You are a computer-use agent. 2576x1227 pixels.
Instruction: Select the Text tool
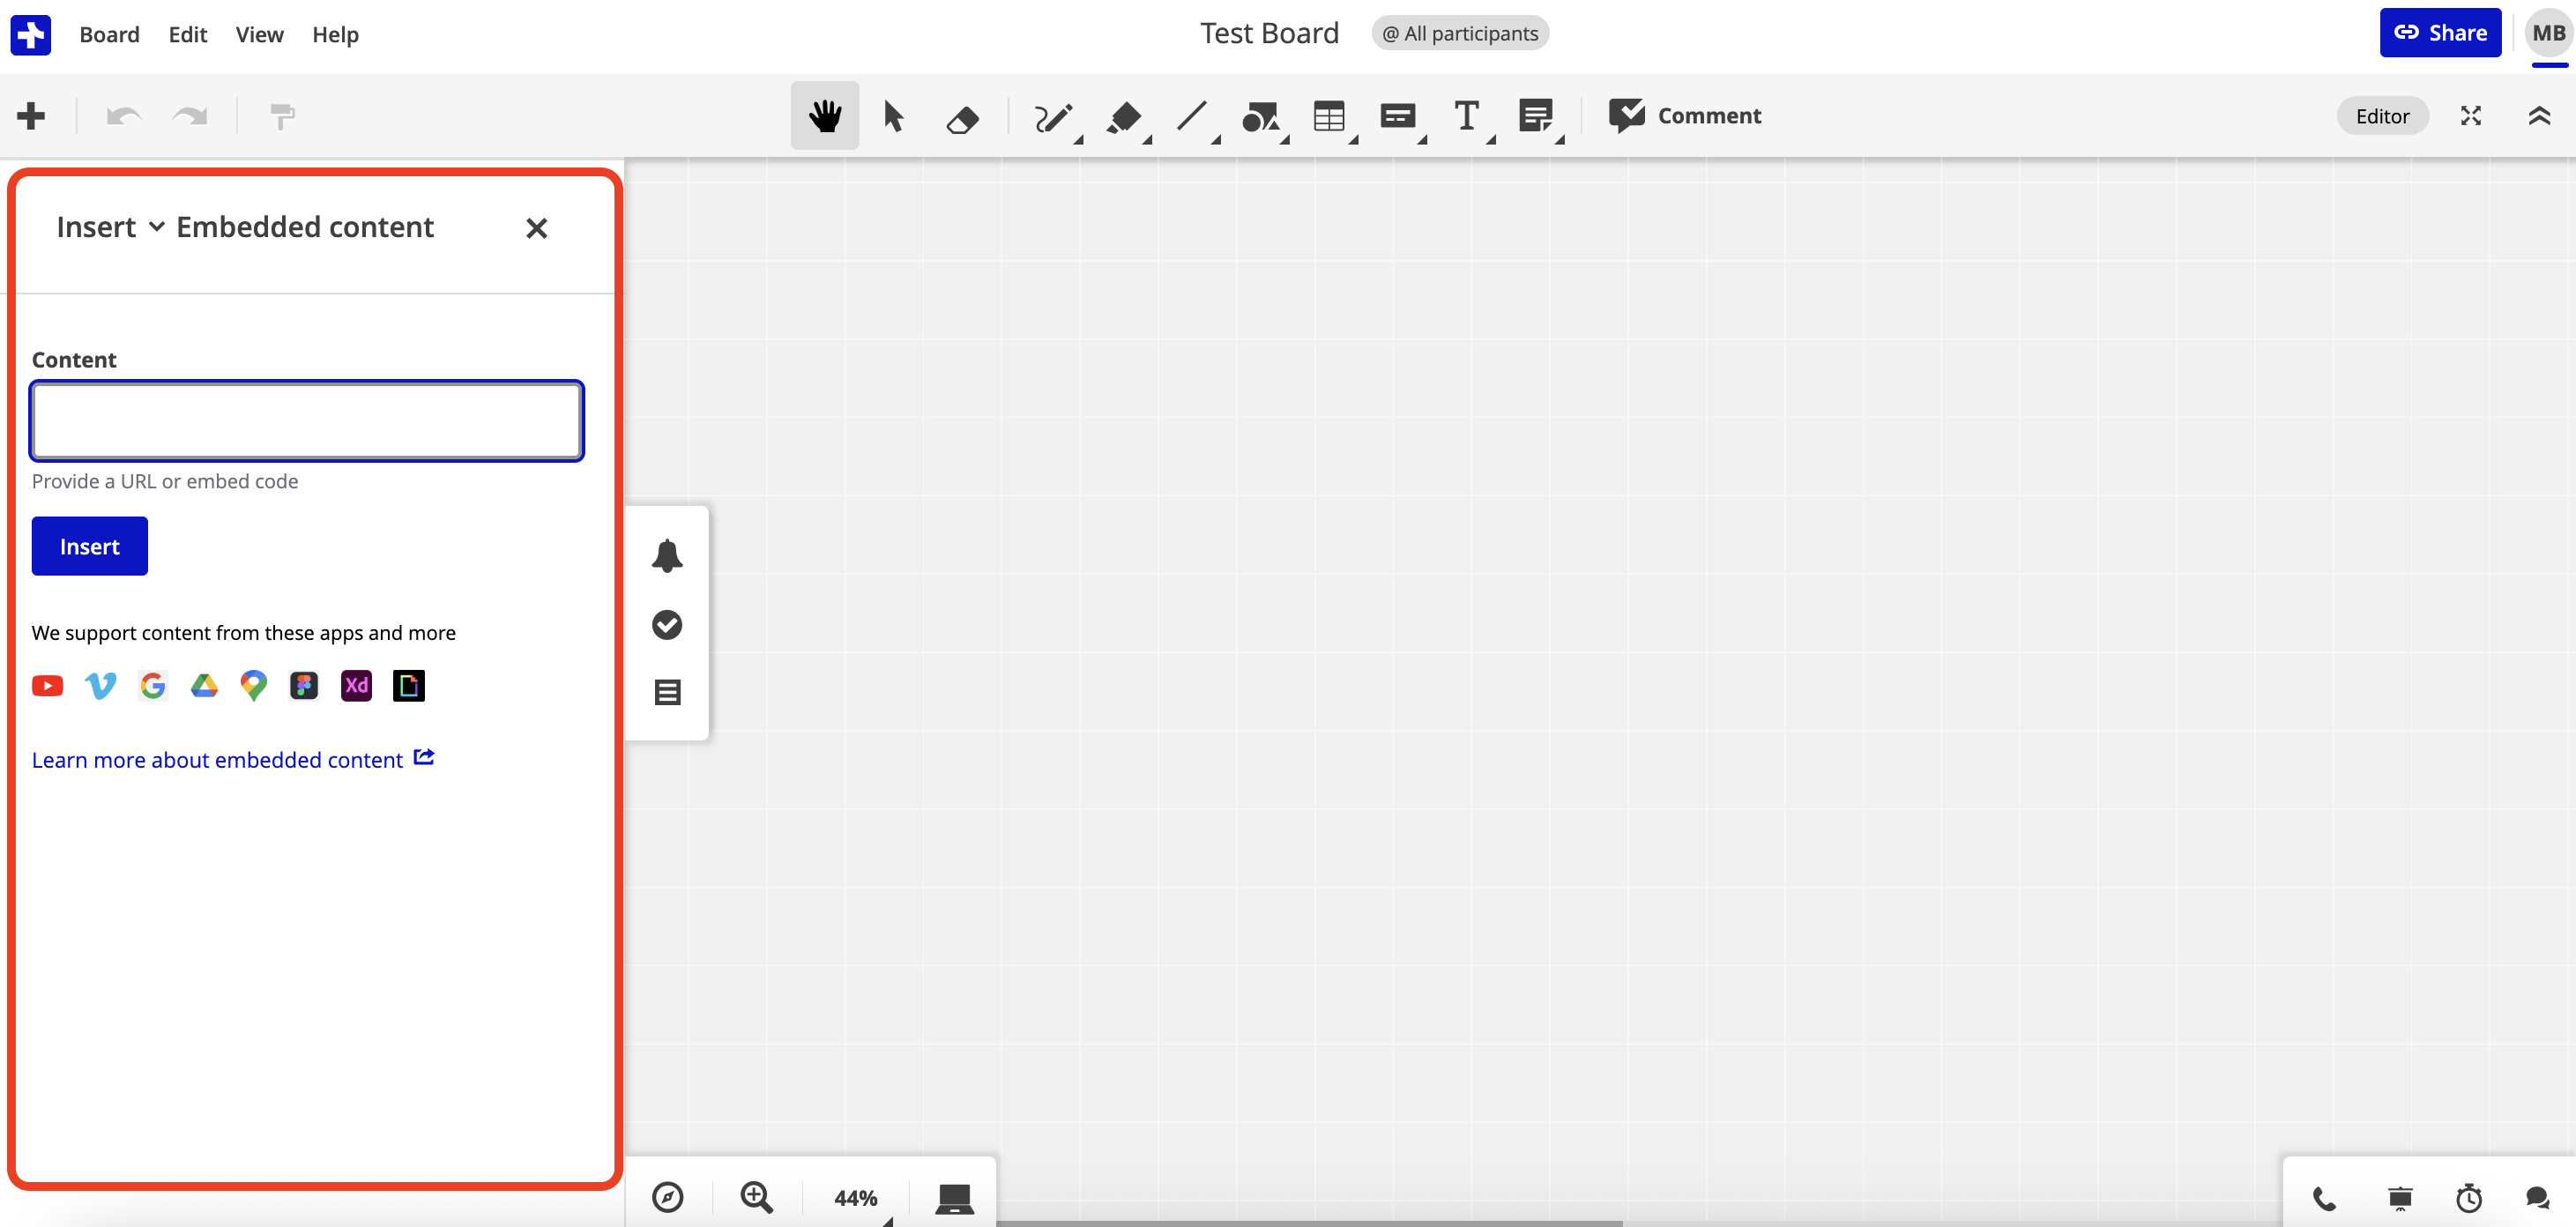[x=1467, y=115]
